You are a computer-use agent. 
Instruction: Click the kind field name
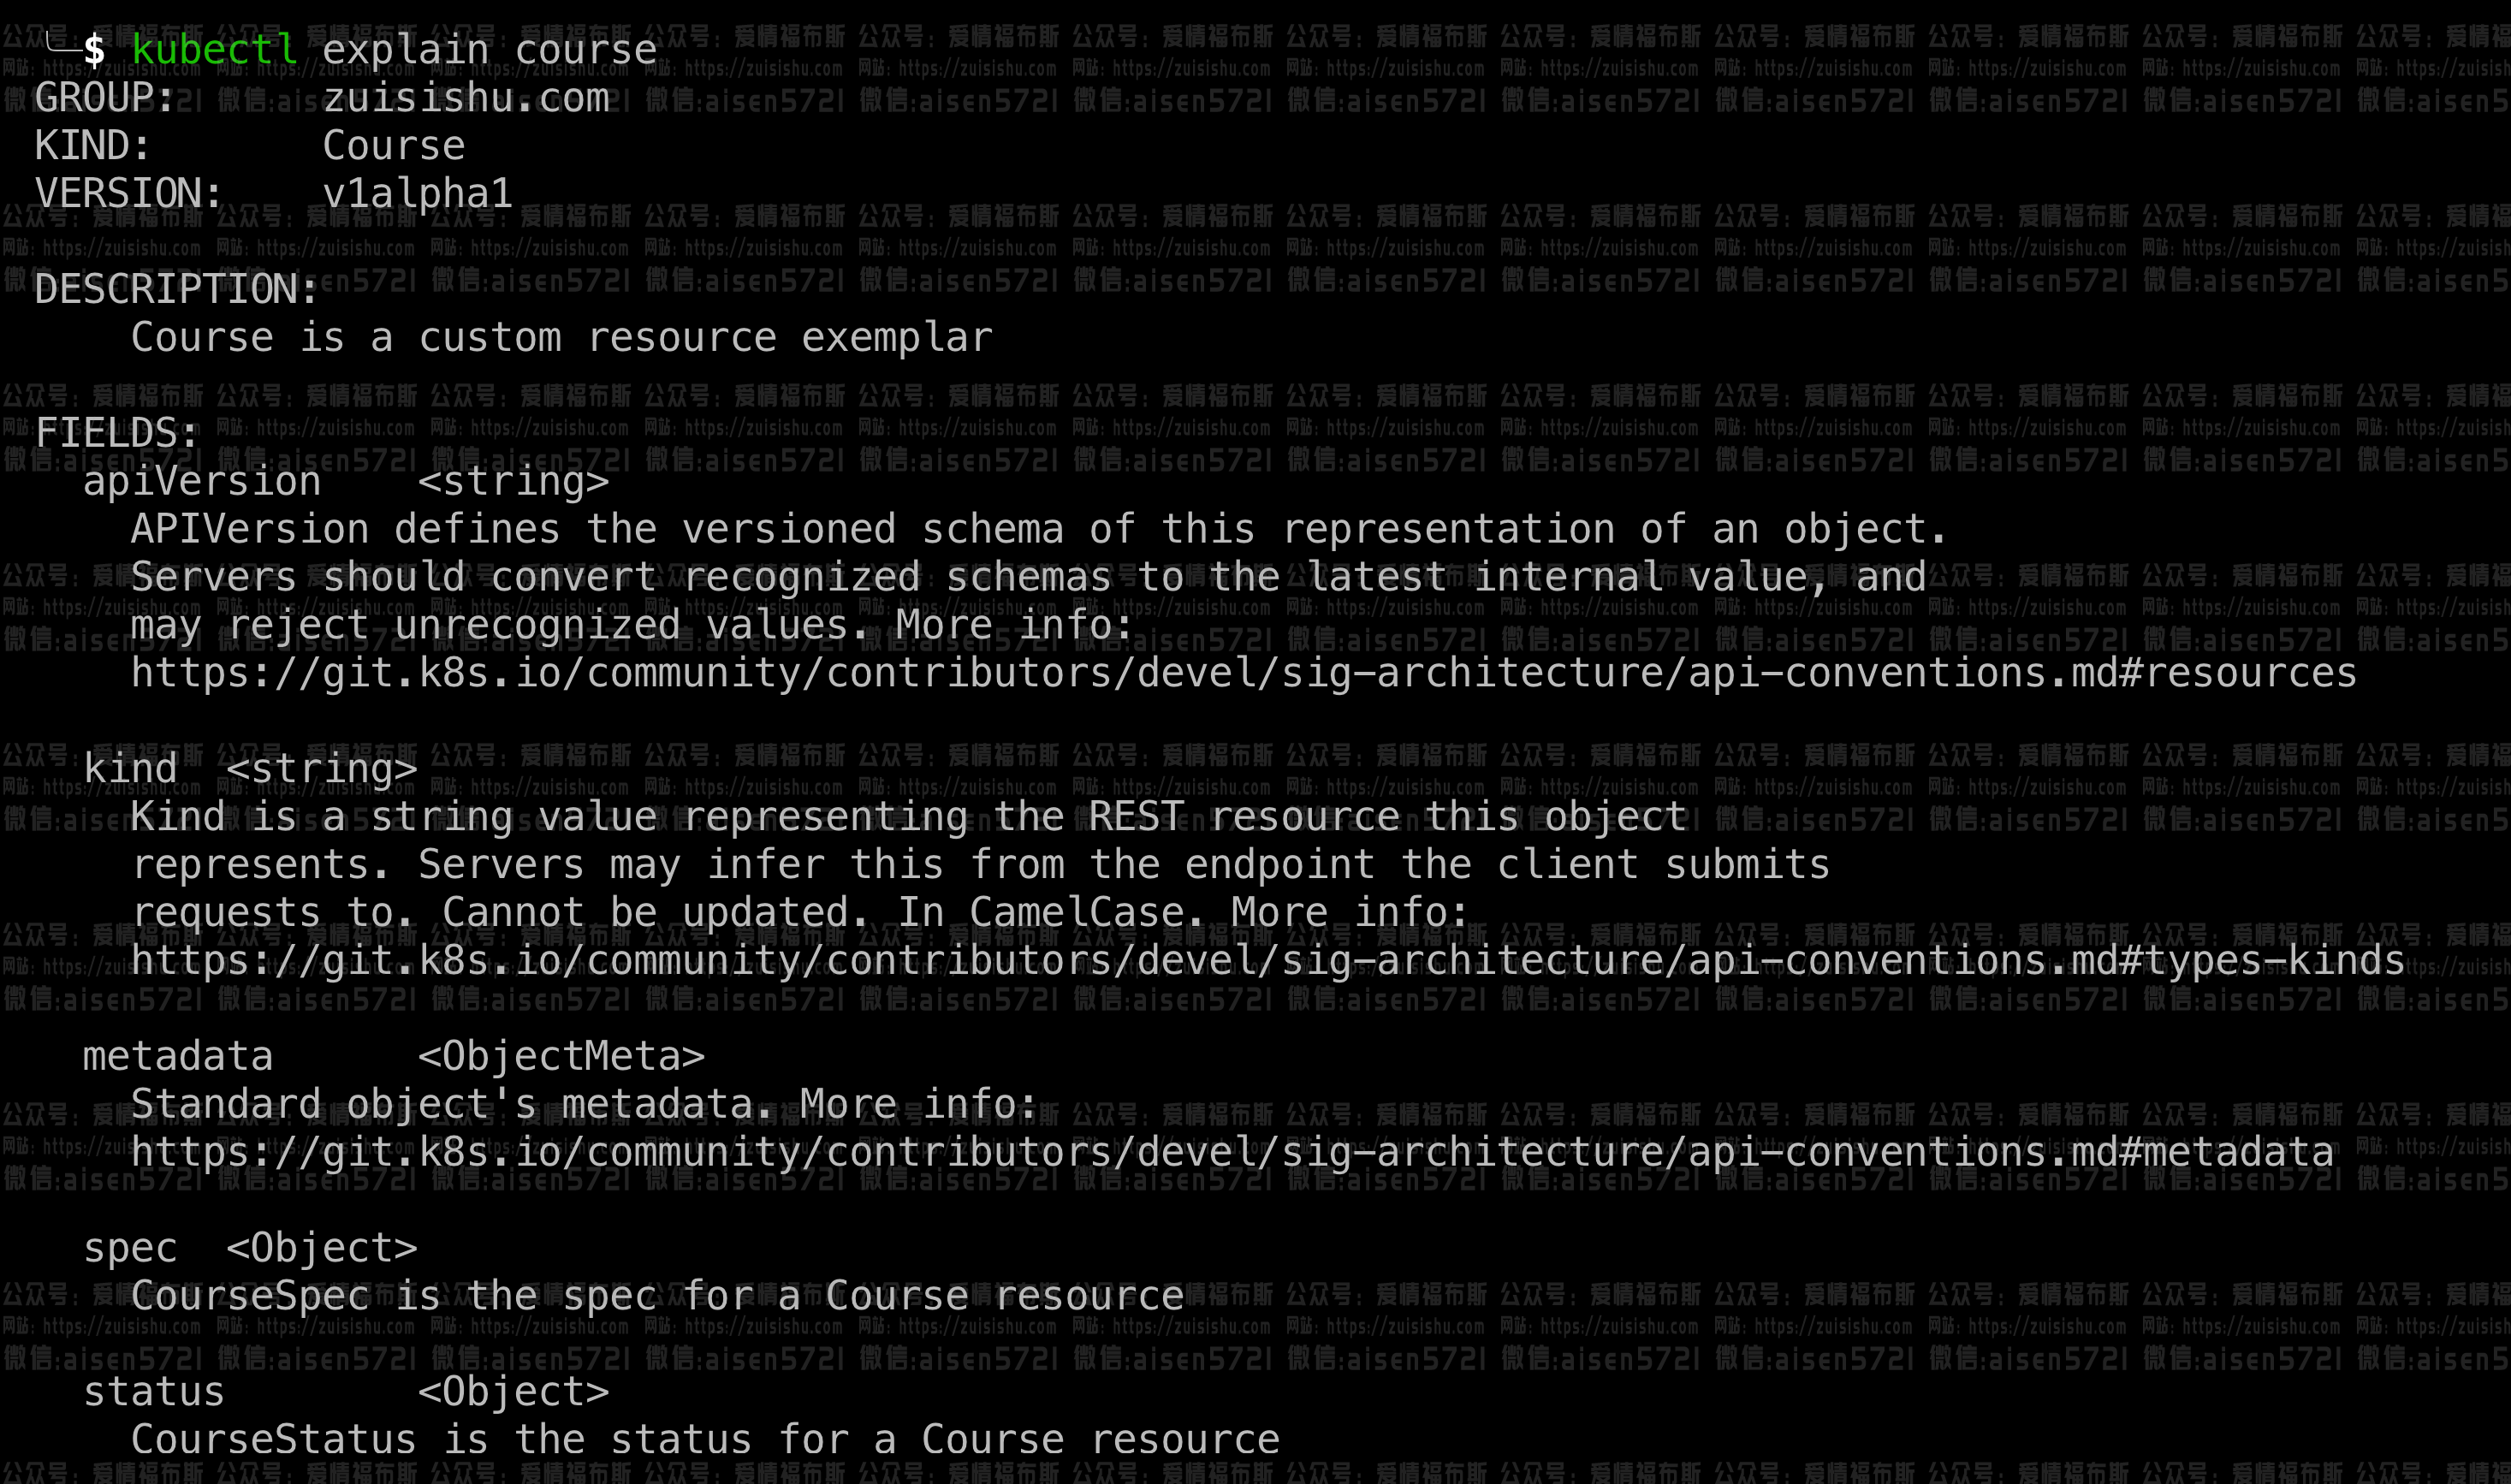130,769
